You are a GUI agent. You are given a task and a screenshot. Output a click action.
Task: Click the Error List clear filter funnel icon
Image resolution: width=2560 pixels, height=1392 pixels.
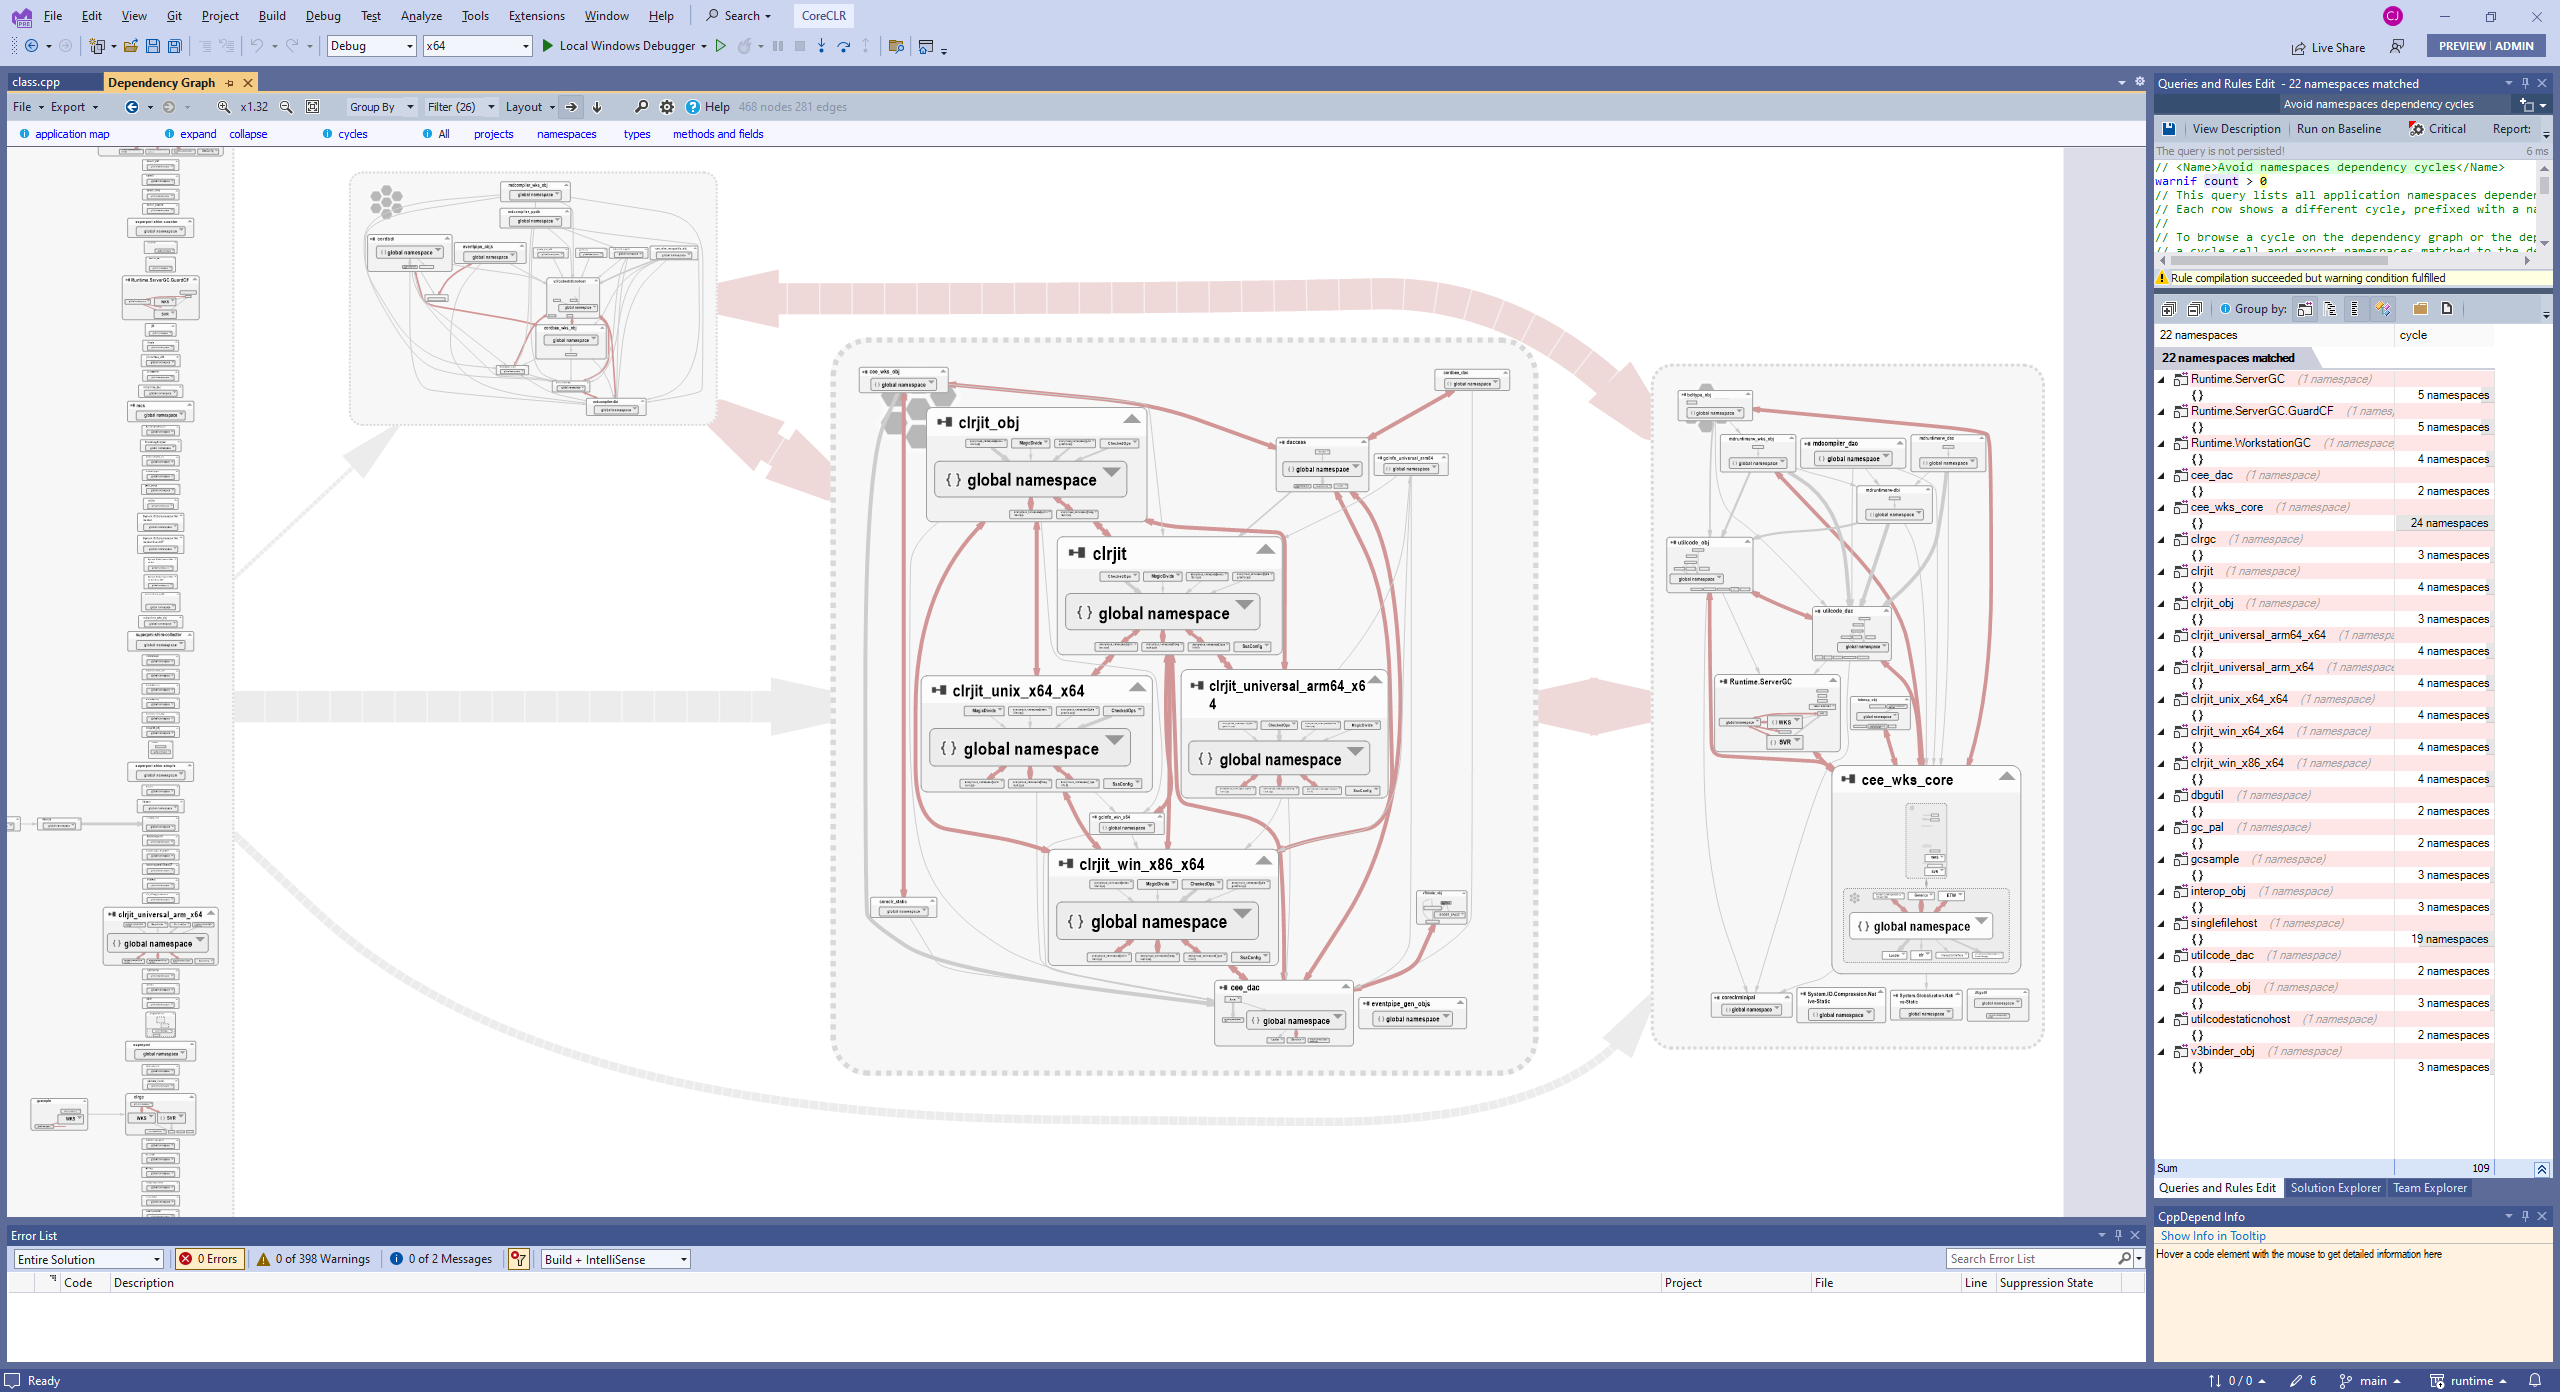click(518, 1259)
